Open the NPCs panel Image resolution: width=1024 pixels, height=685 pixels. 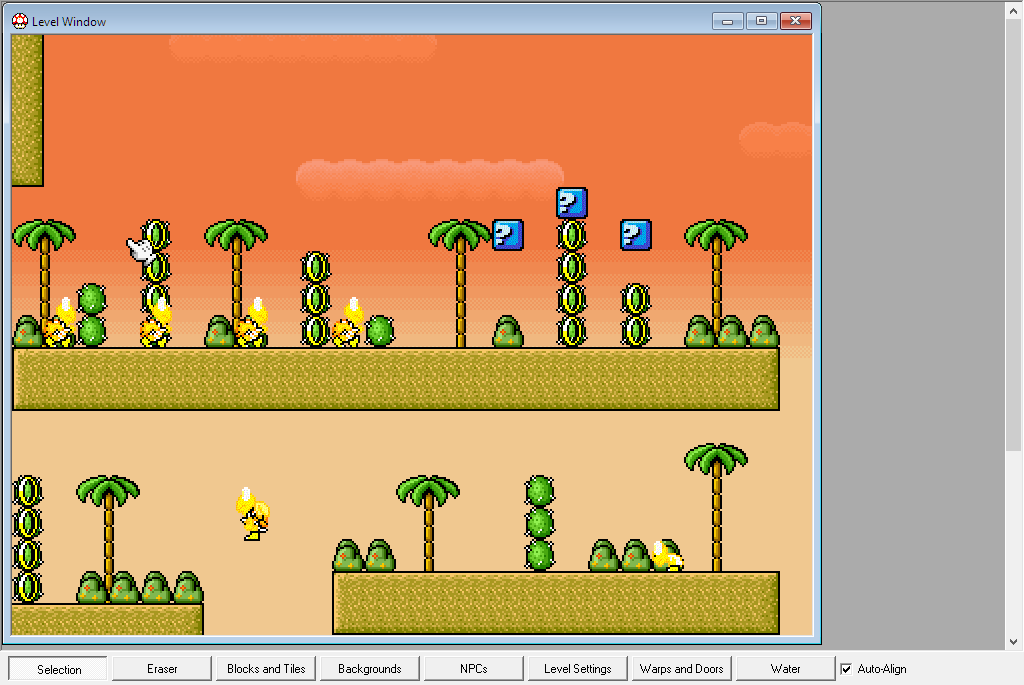click(x=473, y=669)
